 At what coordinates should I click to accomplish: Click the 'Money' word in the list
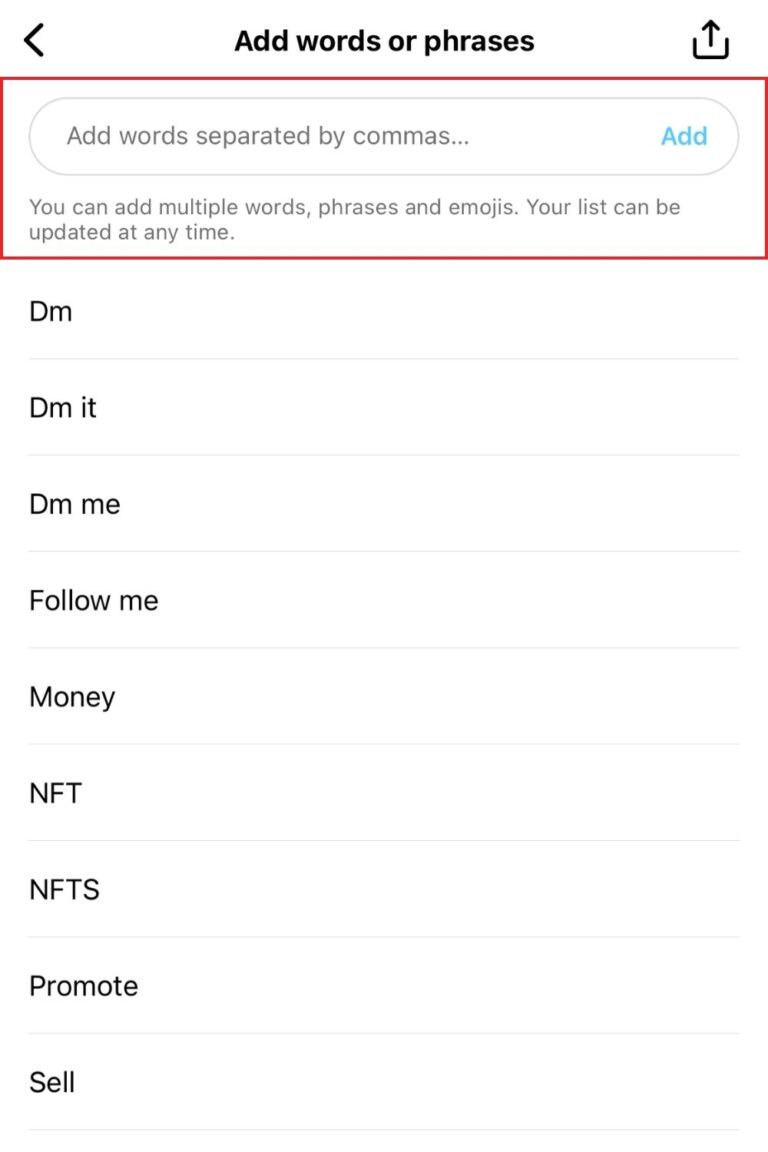tap(72, 697)
